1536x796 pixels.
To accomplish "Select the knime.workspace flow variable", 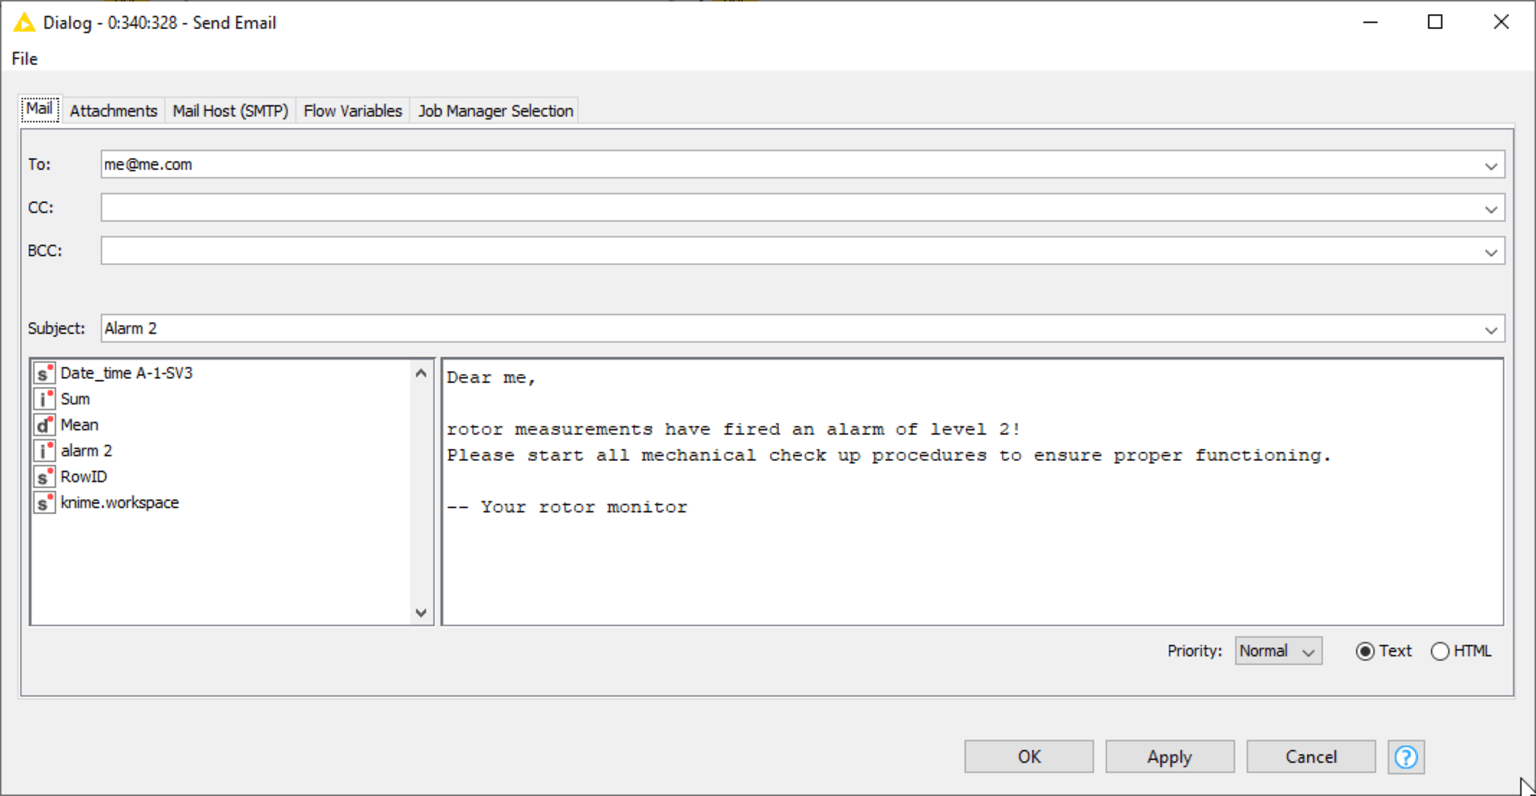I will (x=120, y=503).
